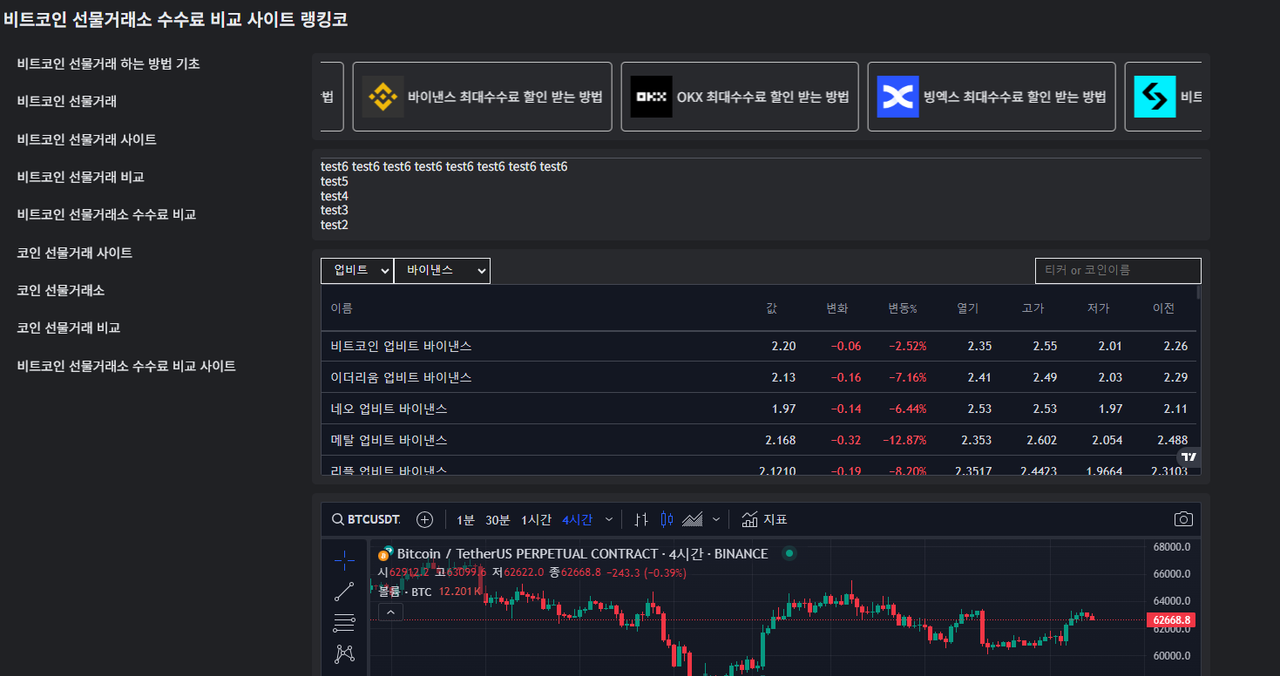Open 코인 선물거래 비교 sidebar item
This screenshot has width=1280, height=676.
pos(68,328)
